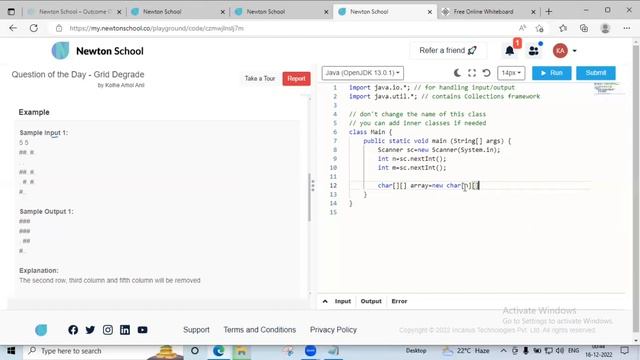Open Instagram page from footer
The image size is (640, 360).
tap(108, 330)
